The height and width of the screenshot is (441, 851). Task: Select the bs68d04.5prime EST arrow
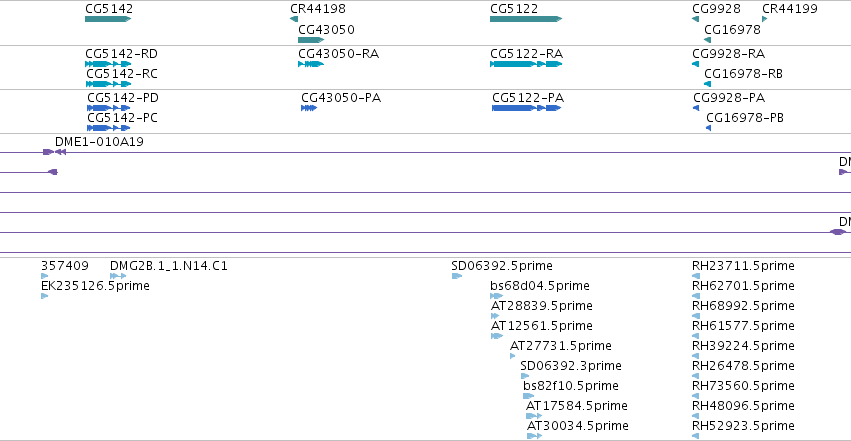click(x=497, y=296)
